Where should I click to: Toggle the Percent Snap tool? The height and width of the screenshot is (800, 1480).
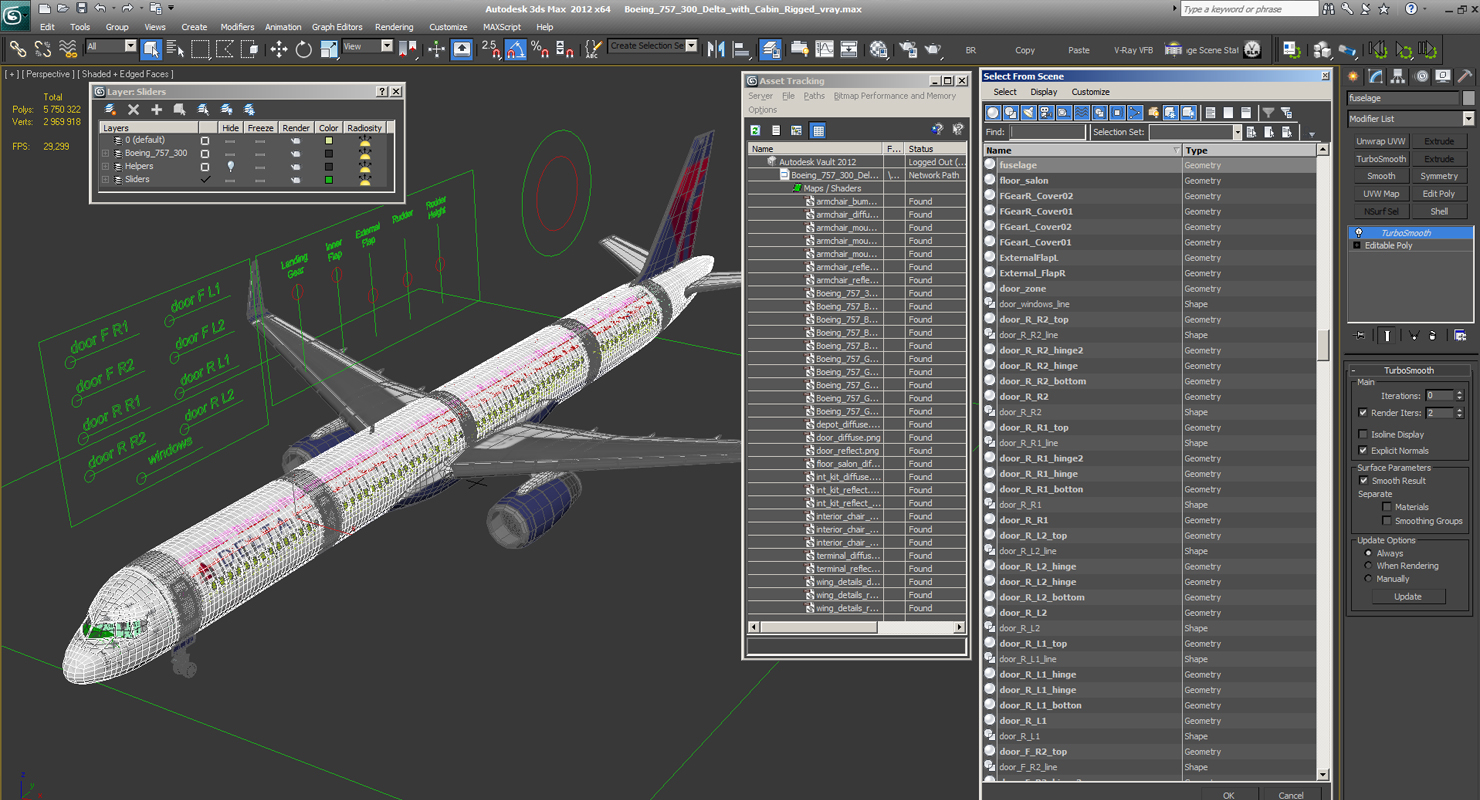(540, 49)
